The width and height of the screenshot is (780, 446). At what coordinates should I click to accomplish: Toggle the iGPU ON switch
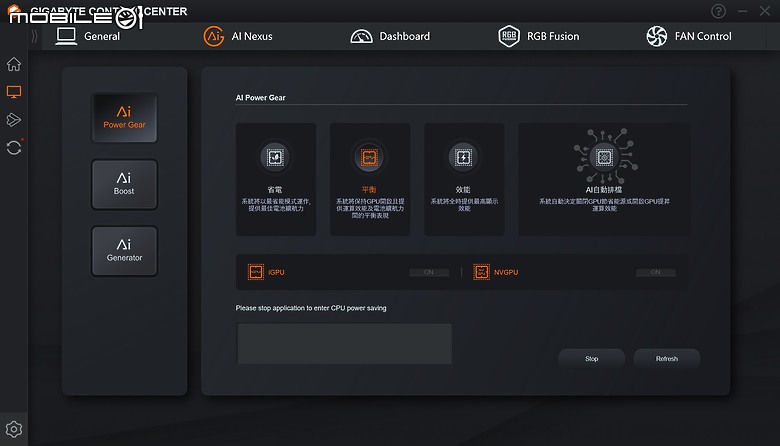pyautogui.click(x=429, y=272)
